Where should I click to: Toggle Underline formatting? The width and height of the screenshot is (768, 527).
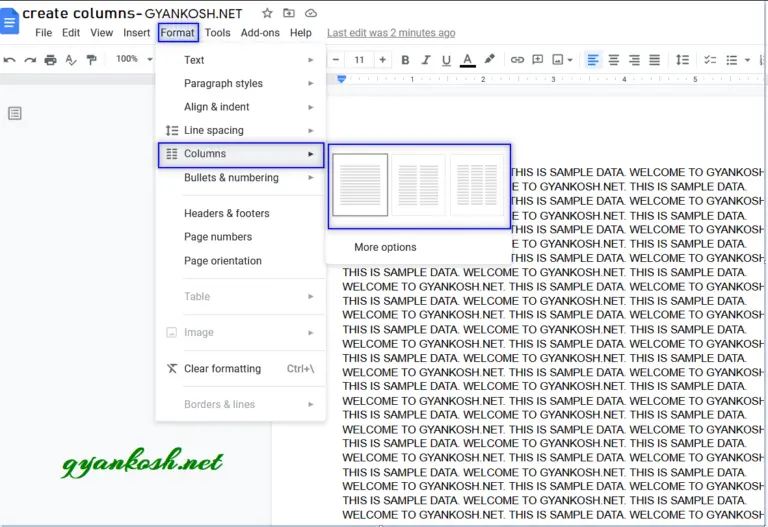(x=446, y=60)
